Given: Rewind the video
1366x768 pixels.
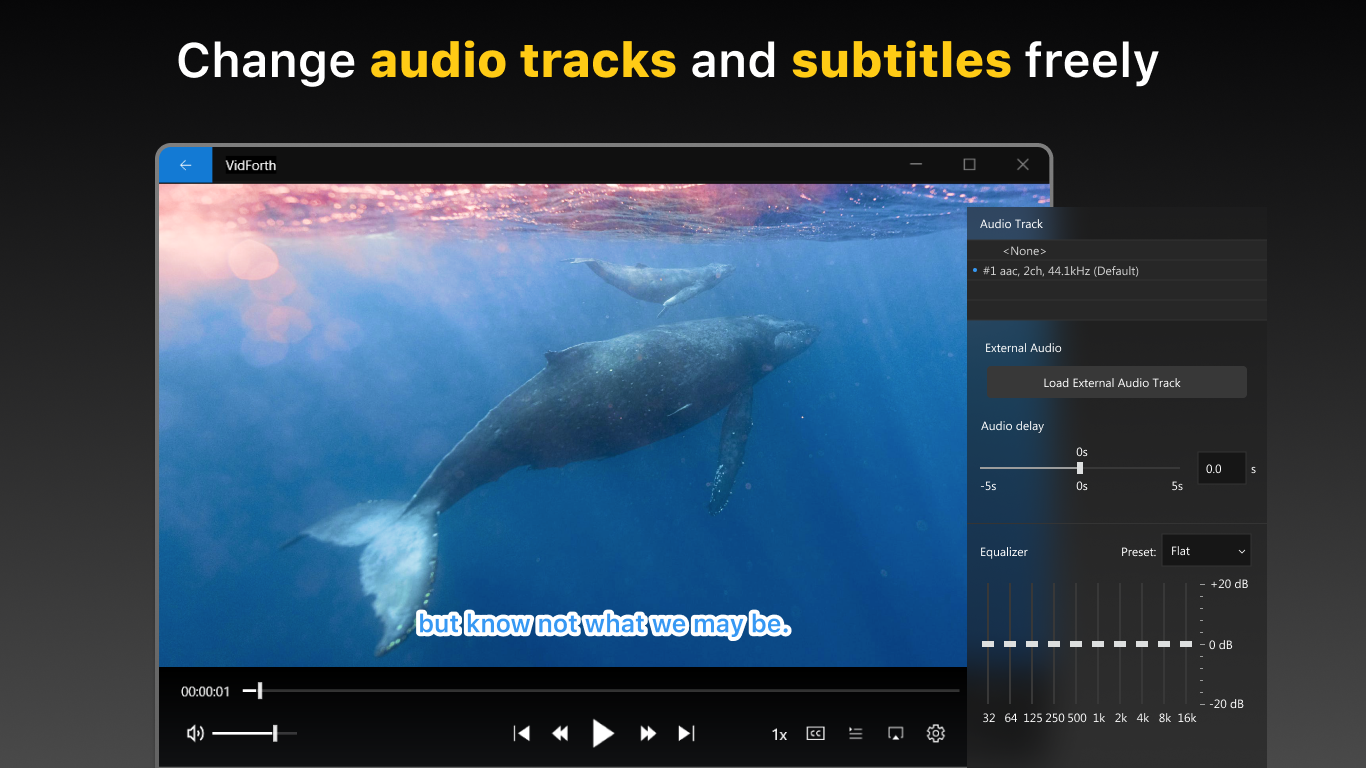Looking at the screenshot, I should pos(560,733).
